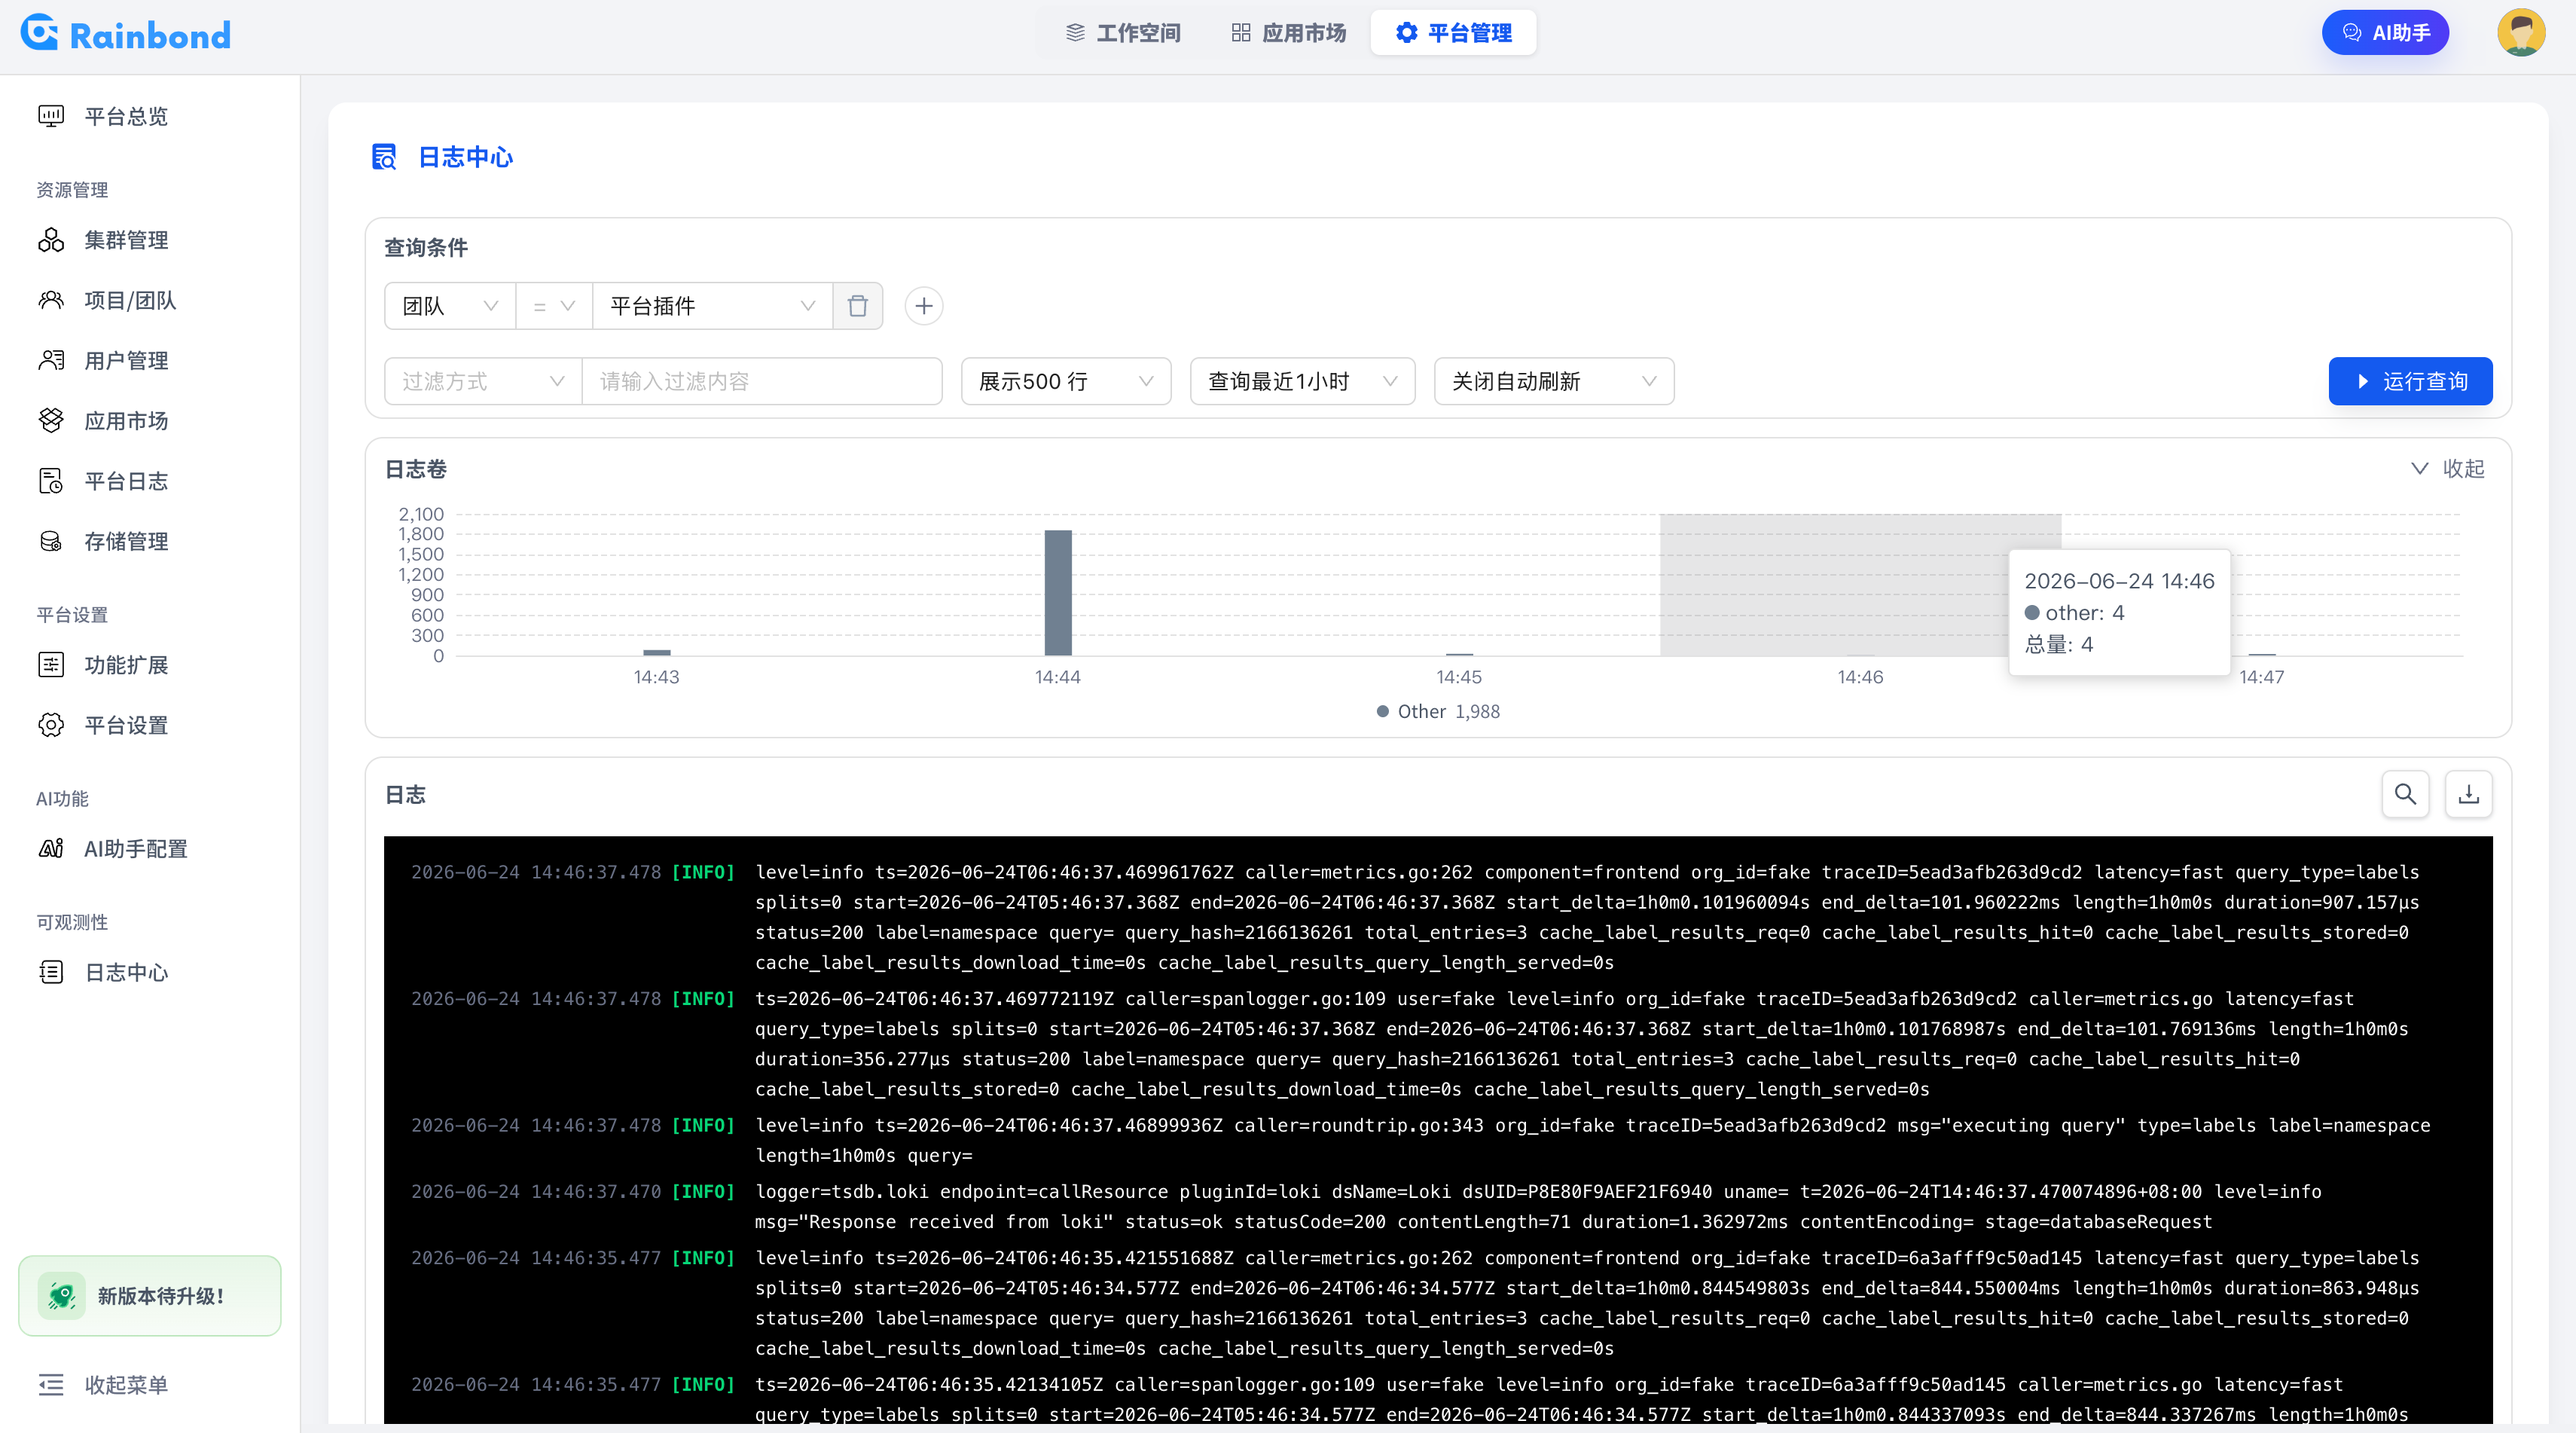Click the 新版本待升级 banner
The height and width of the screenshot is (1433, 2576).
click(x=150, y=1296)
